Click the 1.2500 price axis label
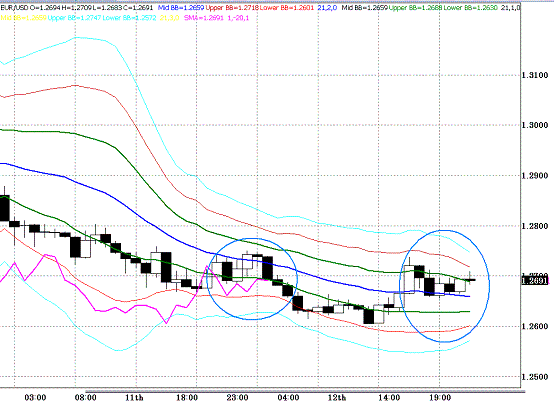The image size is (554, 403). tap(535, 377)
